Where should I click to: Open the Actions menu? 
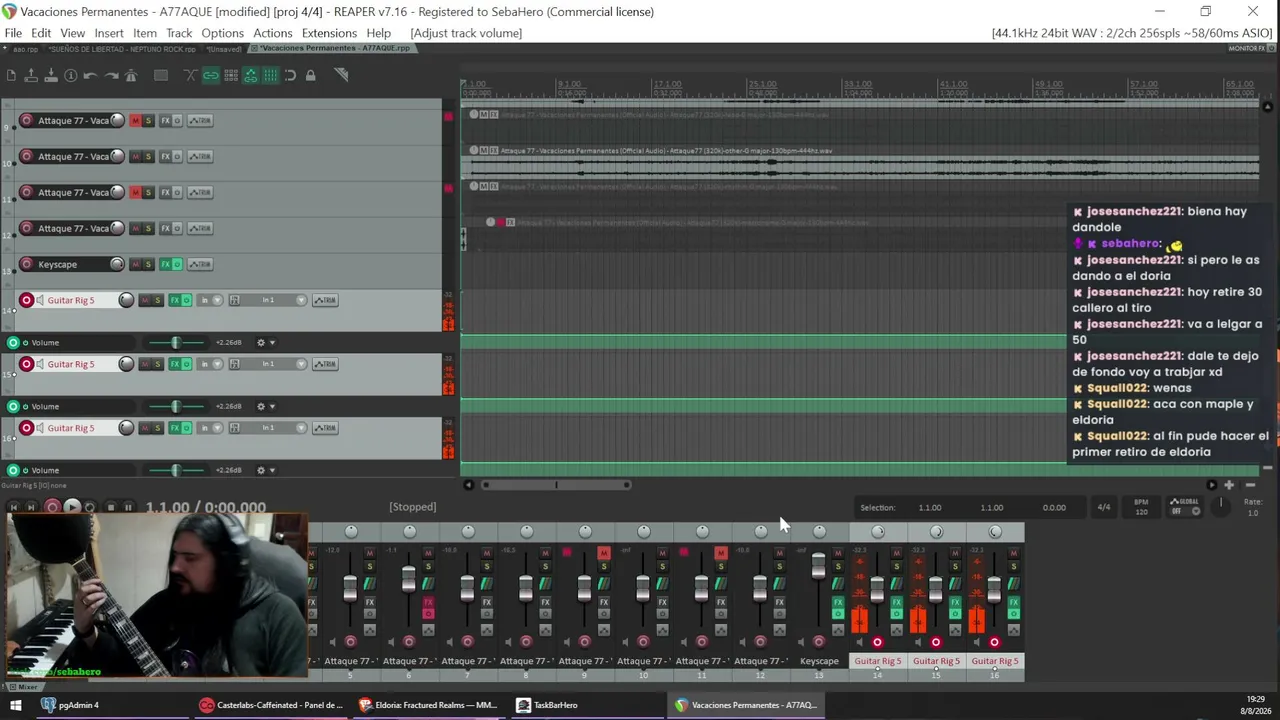[x=273, y=33]
